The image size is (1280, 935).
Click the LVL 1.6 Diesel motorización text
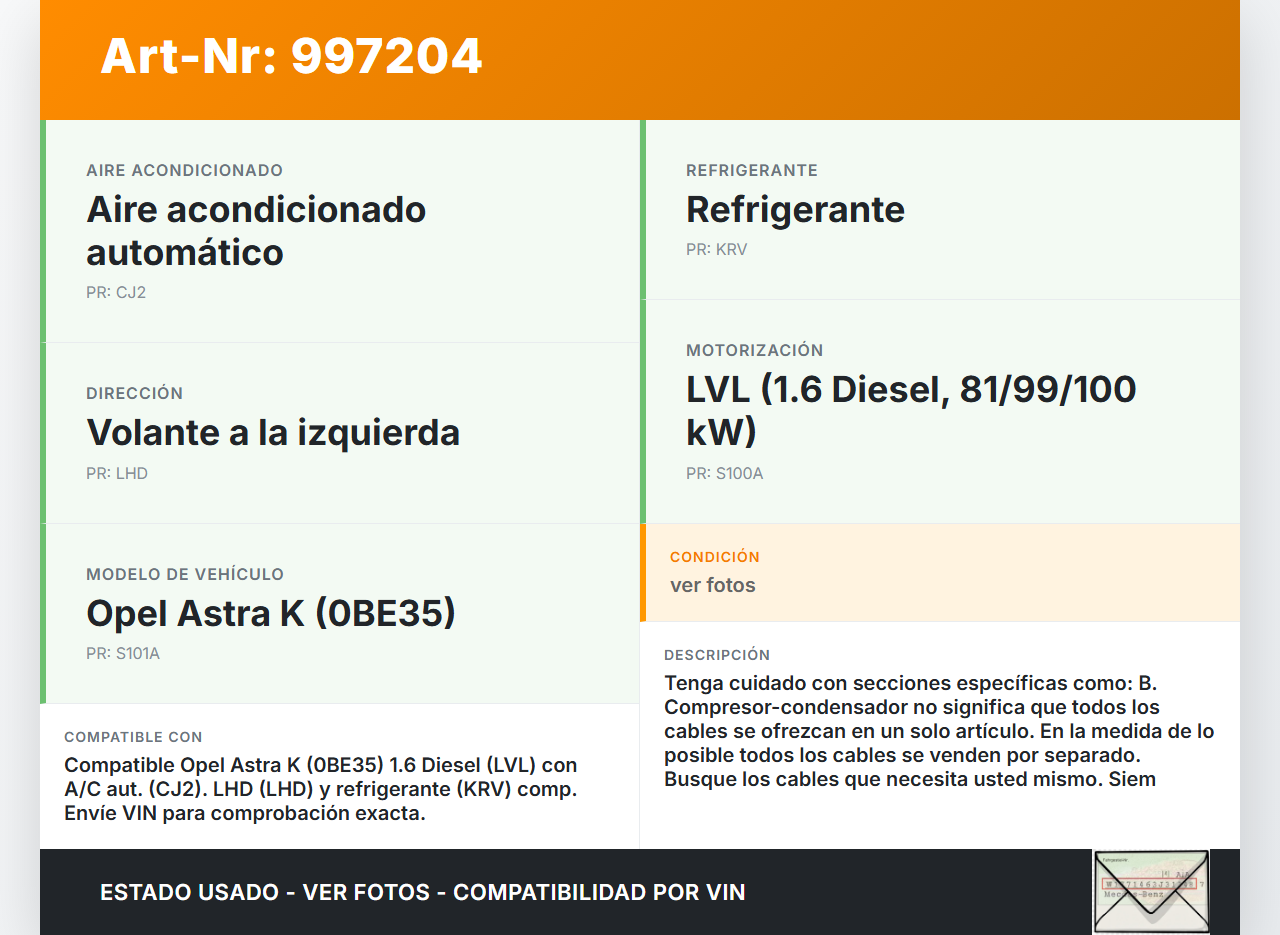click(910, 410)
